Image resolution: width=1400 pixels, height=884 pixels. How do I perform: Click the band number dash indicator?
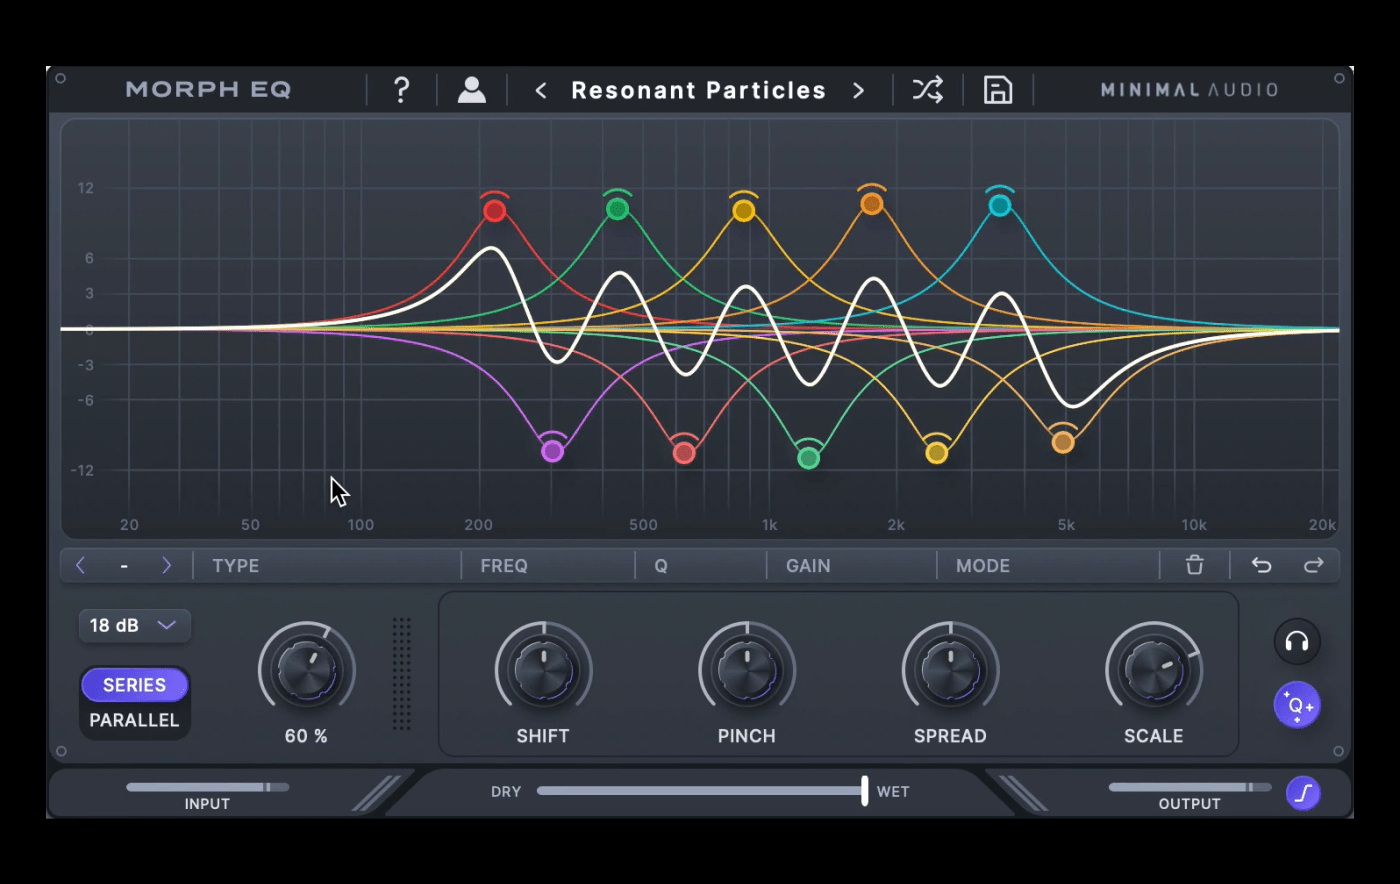point(124,566)
